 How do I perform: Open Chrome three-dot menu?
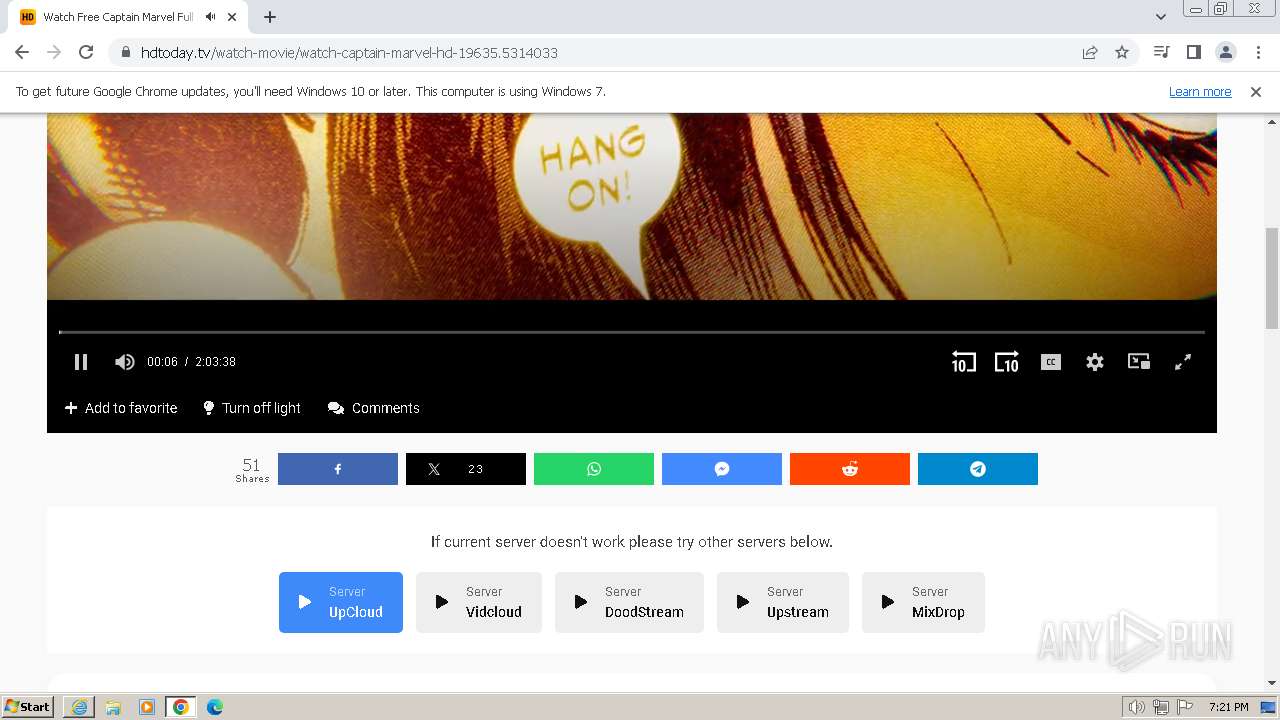1257,52
